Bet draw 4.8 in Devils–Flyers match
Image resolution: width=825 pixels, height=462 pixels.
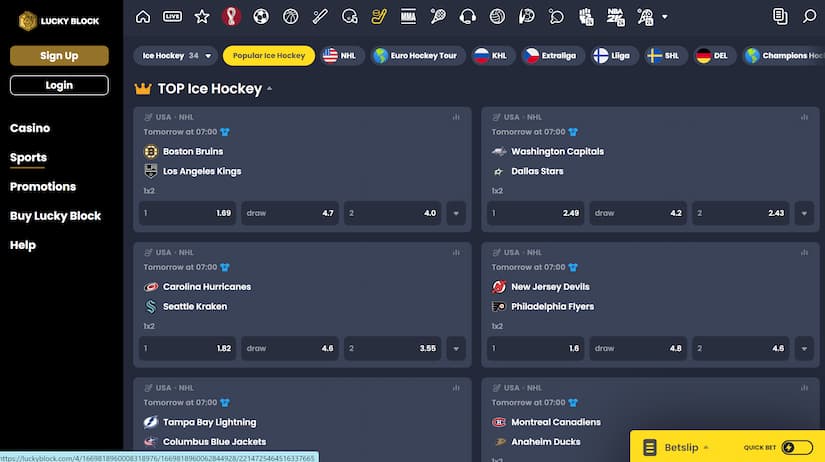[638, 348]
